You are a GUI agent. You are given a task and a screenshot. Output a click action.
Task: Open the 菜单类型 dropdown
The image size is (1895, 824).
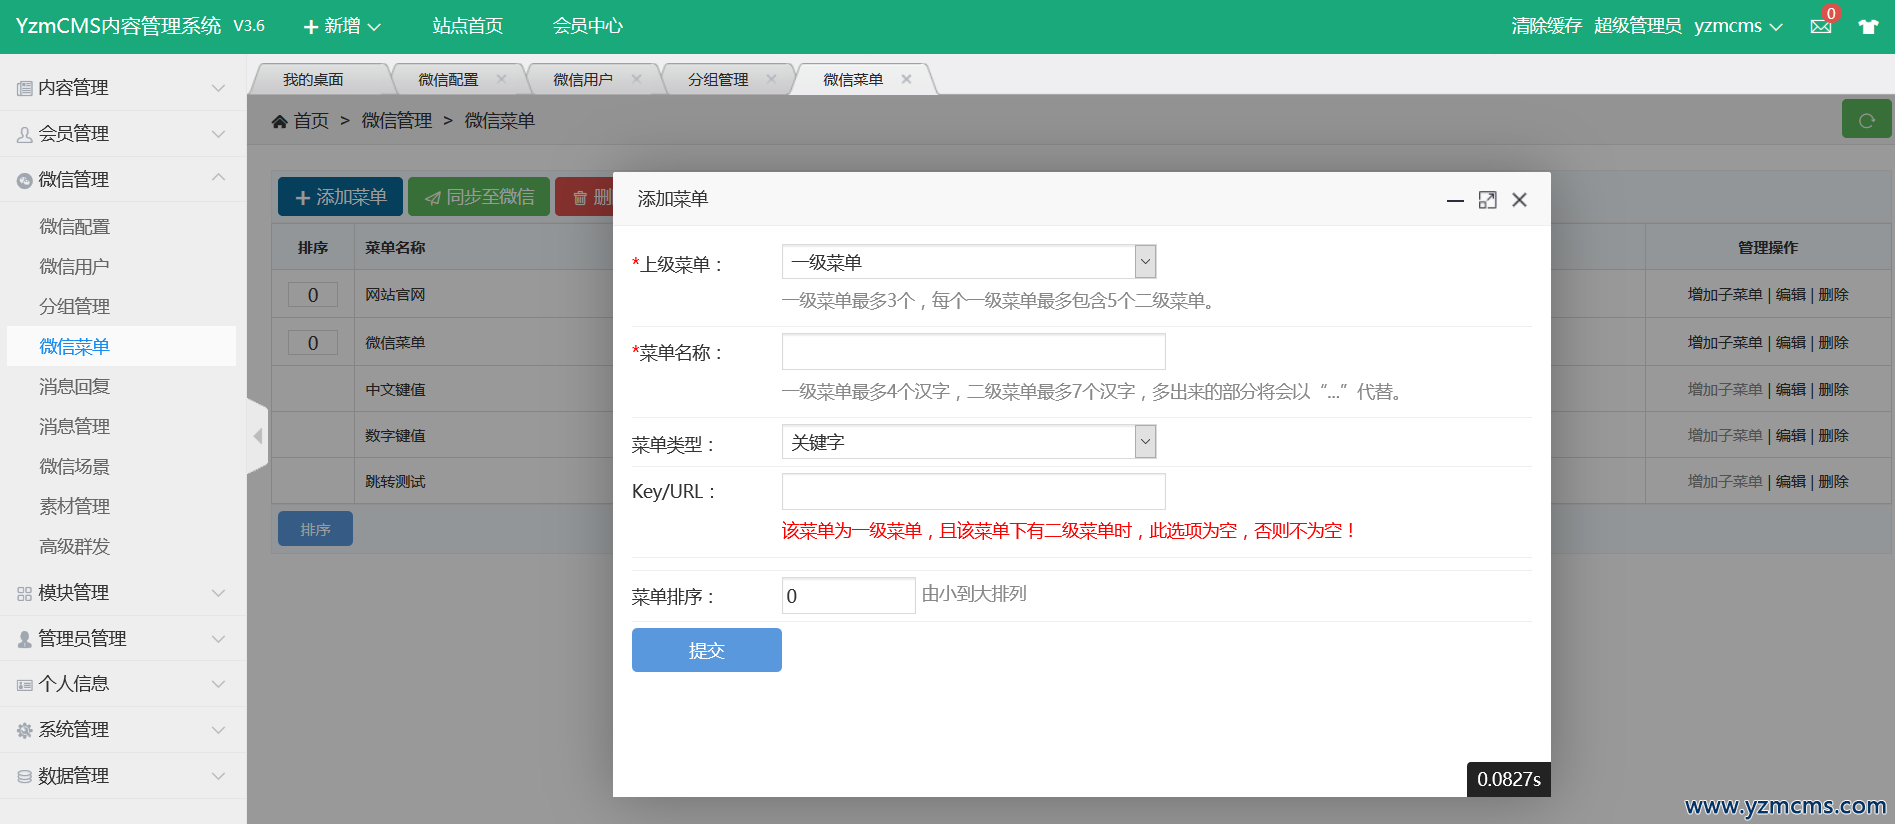[x=968, y=442]
